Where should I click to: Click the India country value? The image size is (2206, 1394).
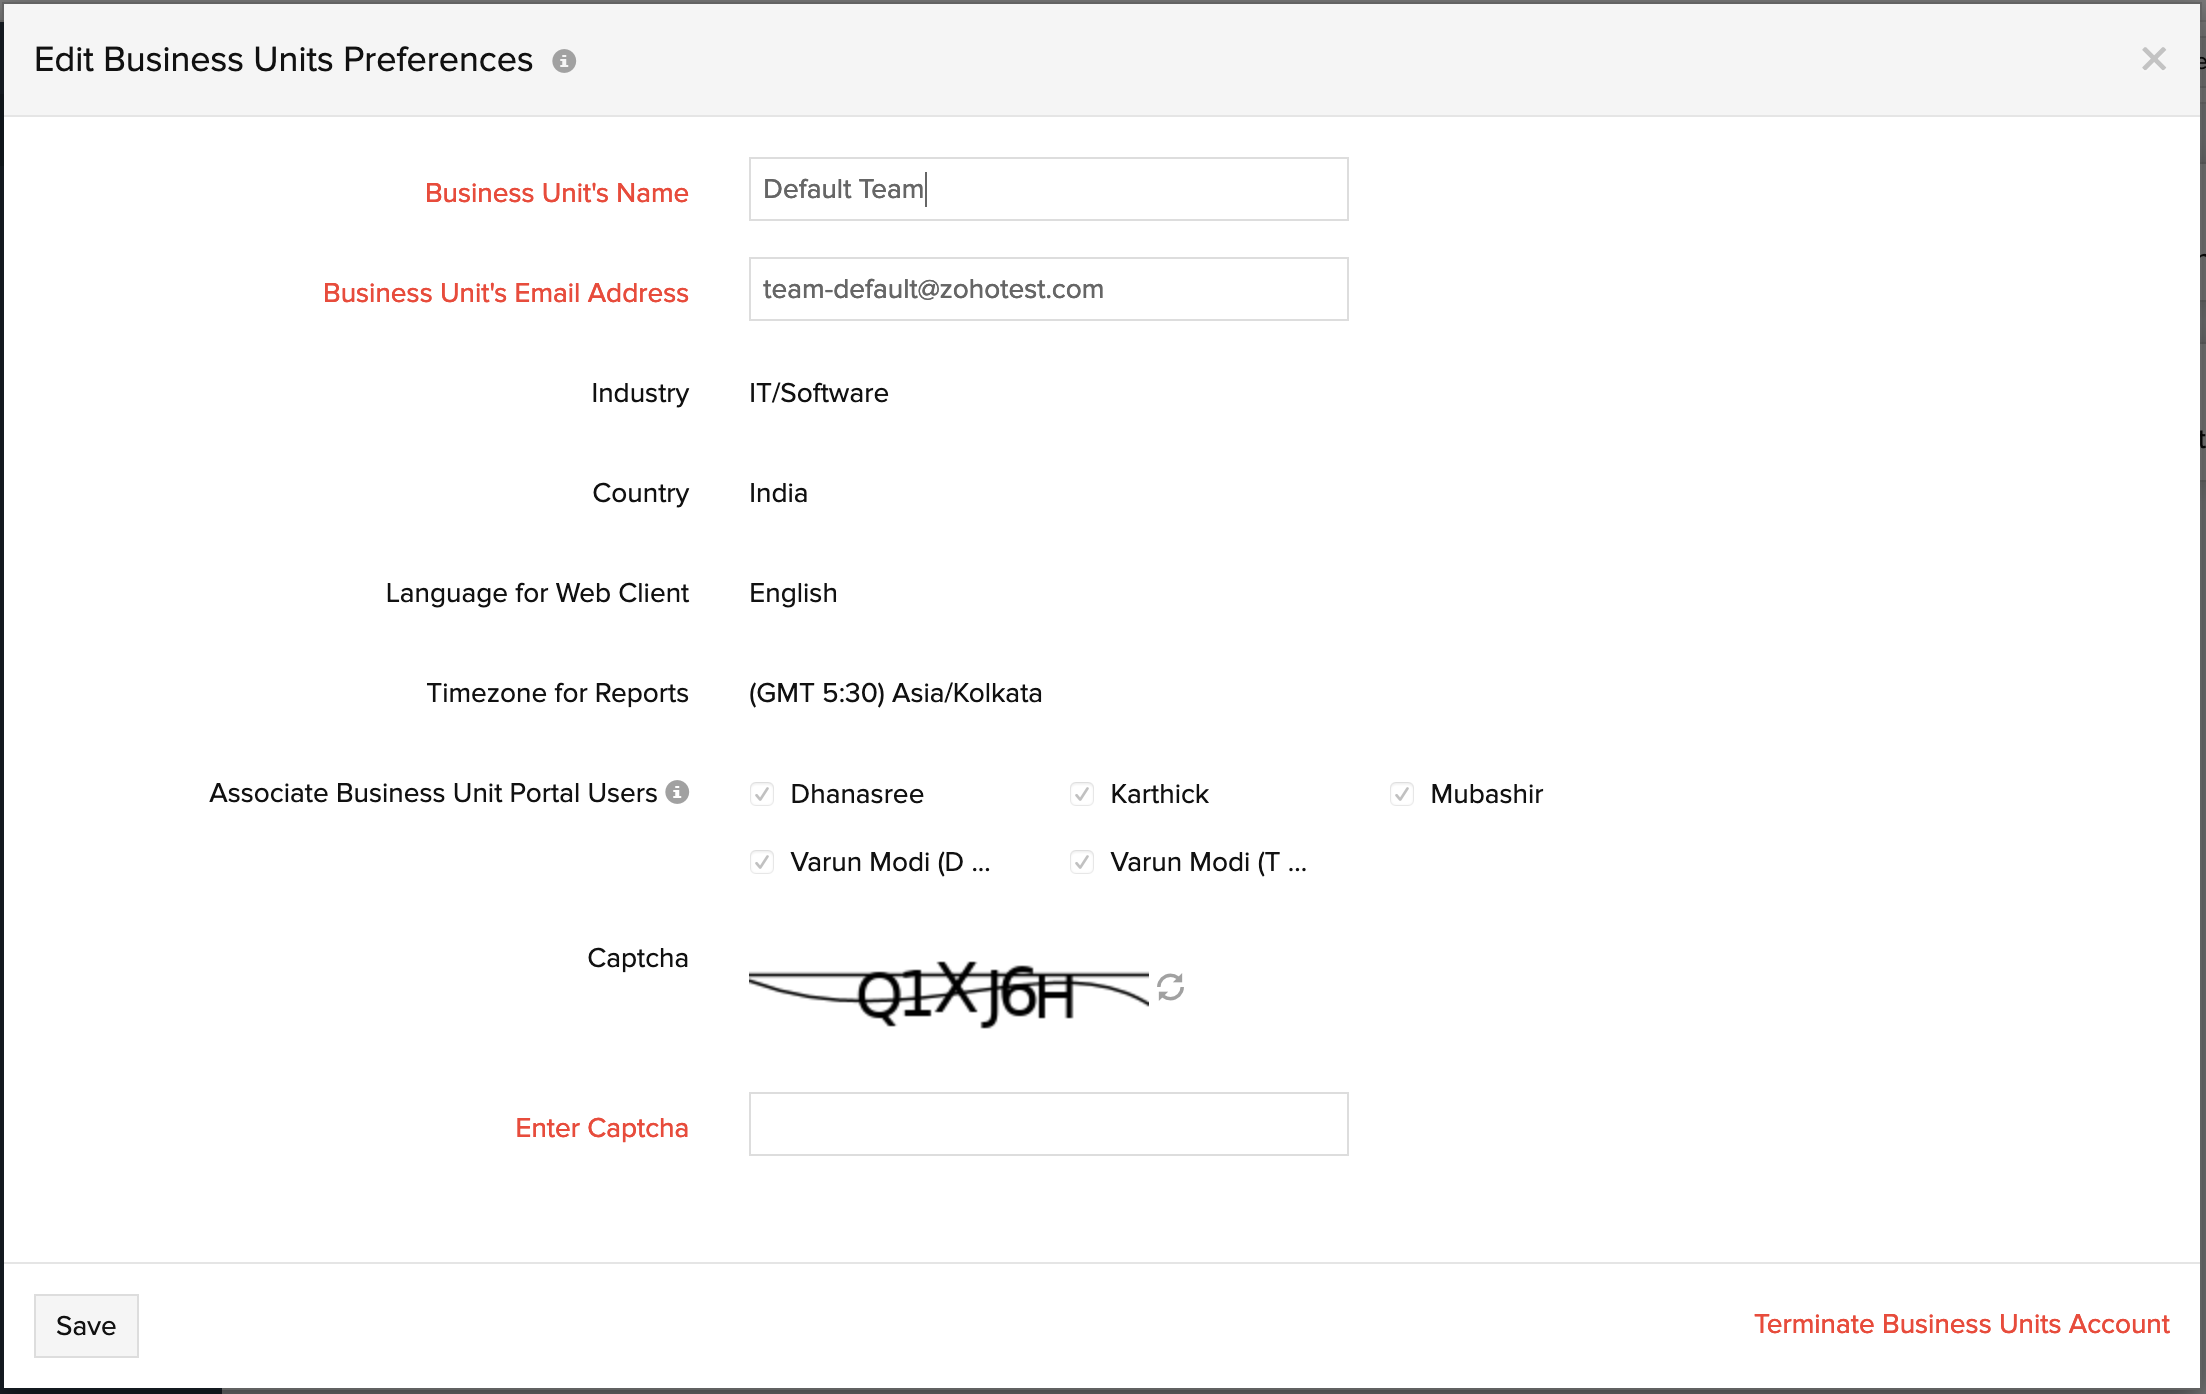pyautogui.click(x=778, y=493)
